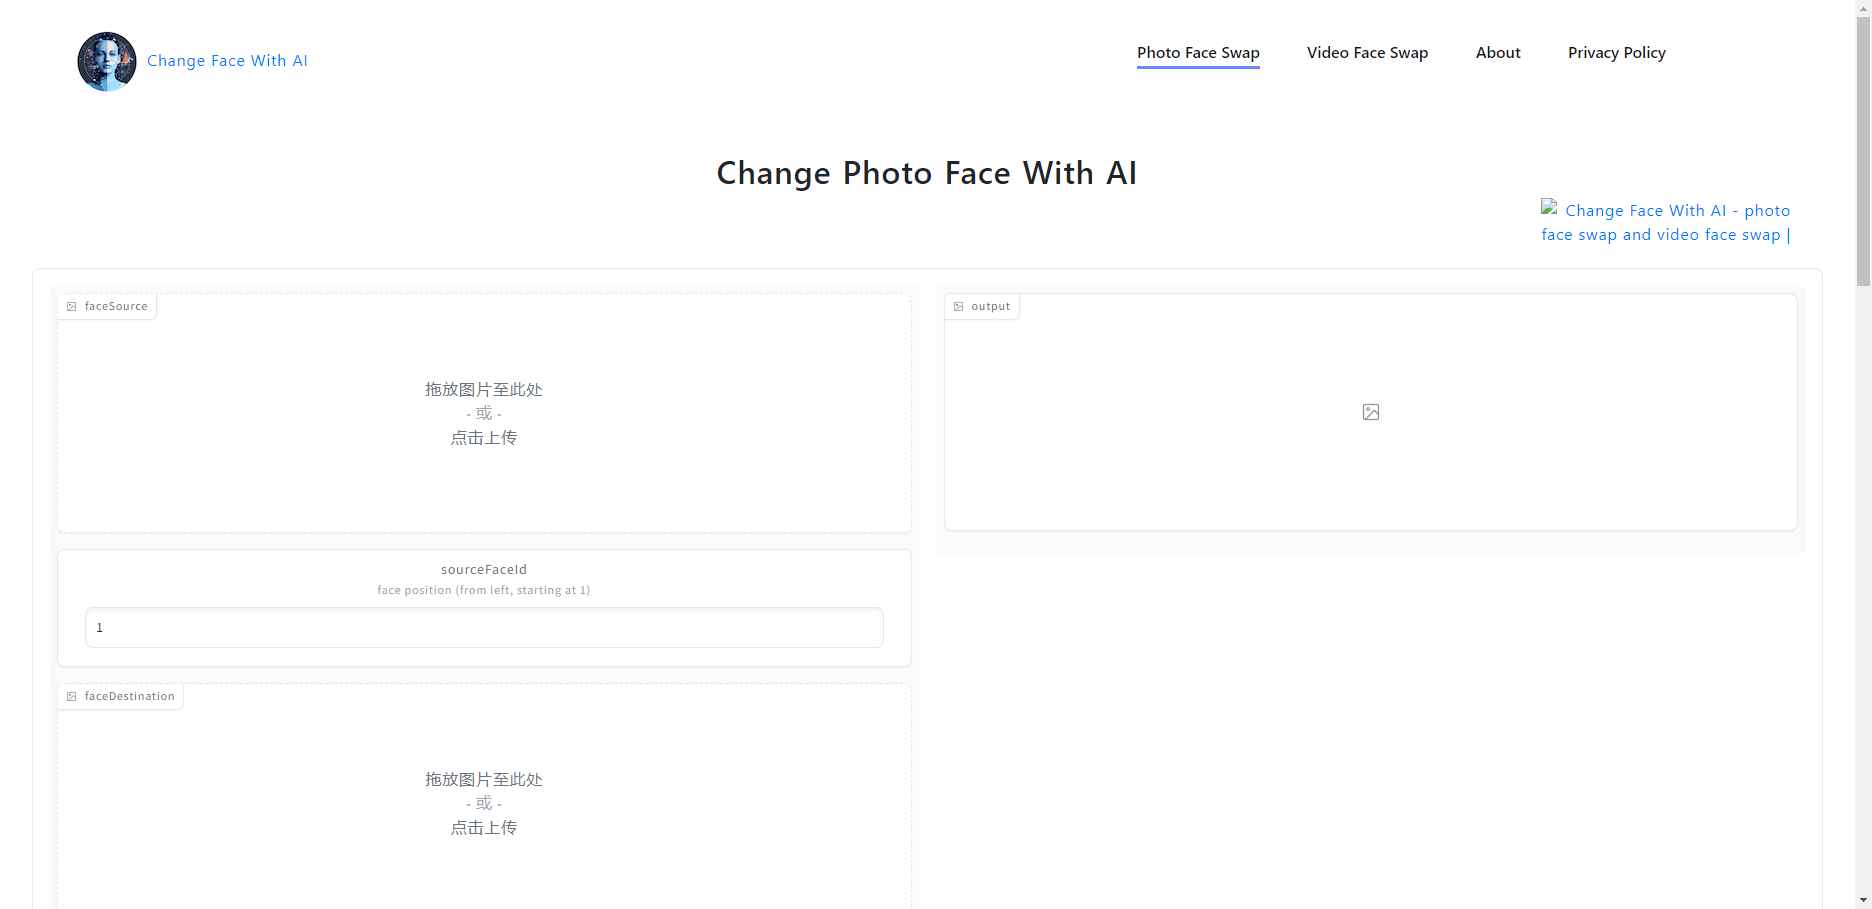This screenshot has width=1872, height=909.
Task: Click the image icon on the faceSource label
Action: 71,306
